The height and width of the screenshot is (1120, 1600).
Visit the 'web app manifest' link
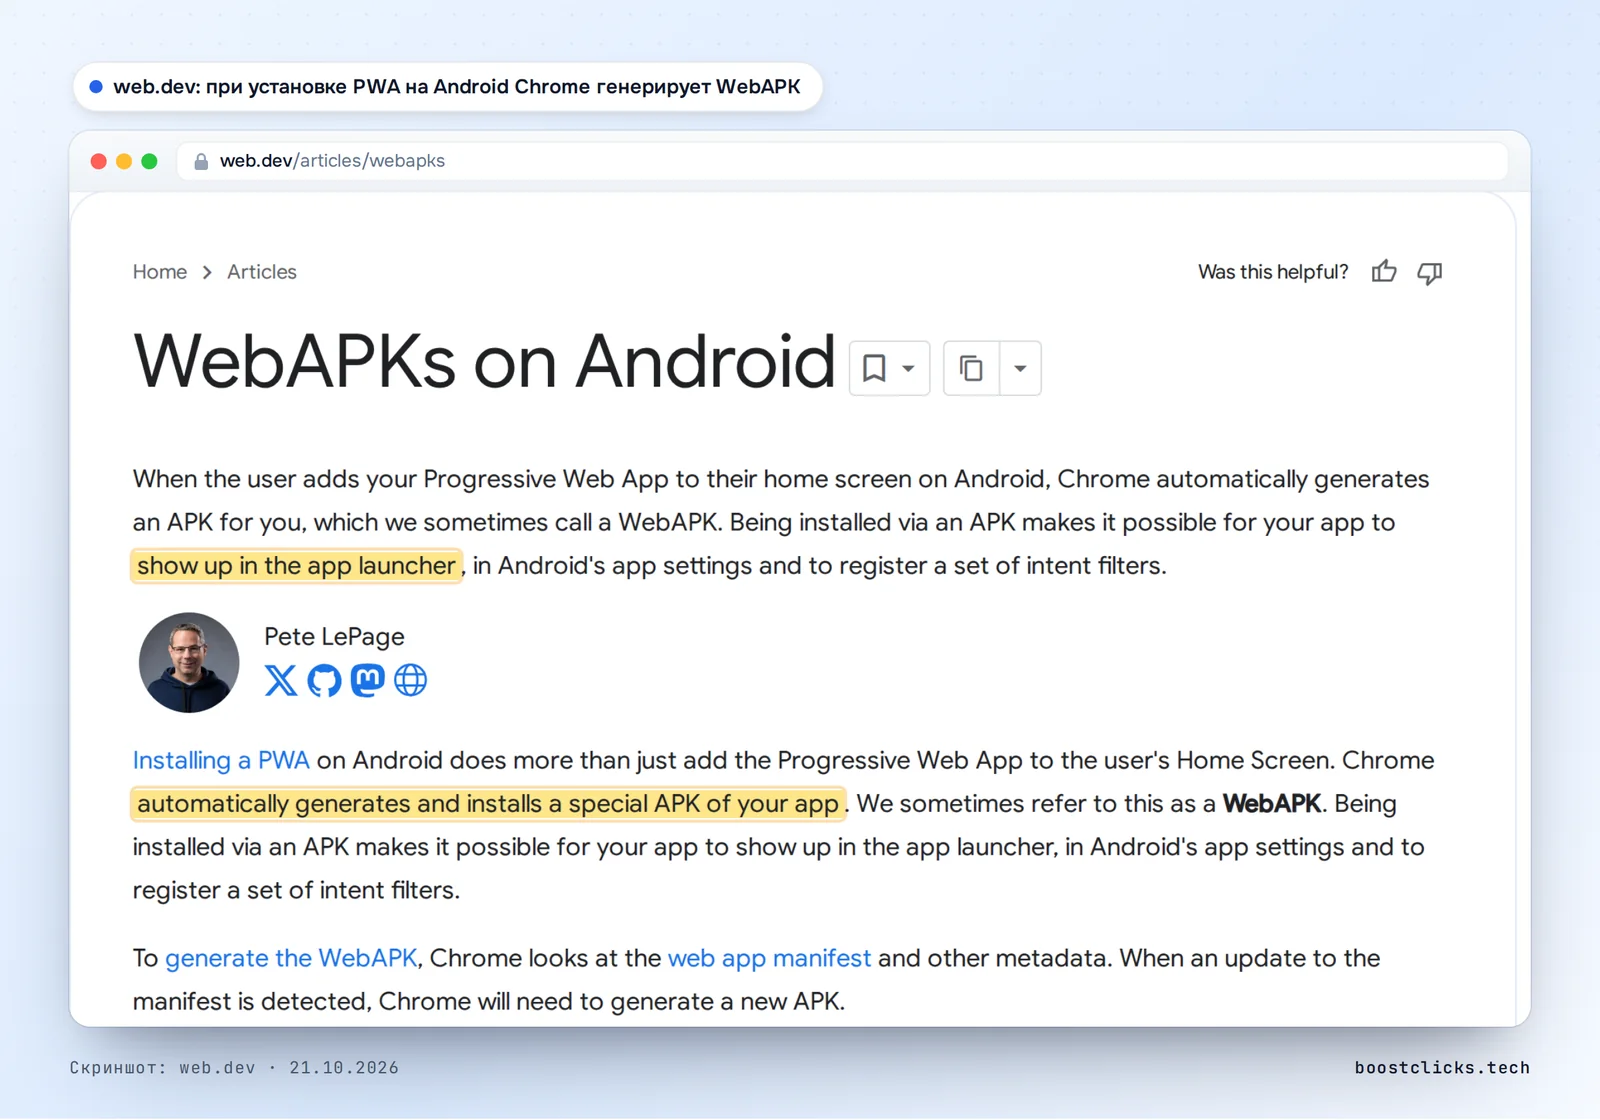(x=769, y=958)
